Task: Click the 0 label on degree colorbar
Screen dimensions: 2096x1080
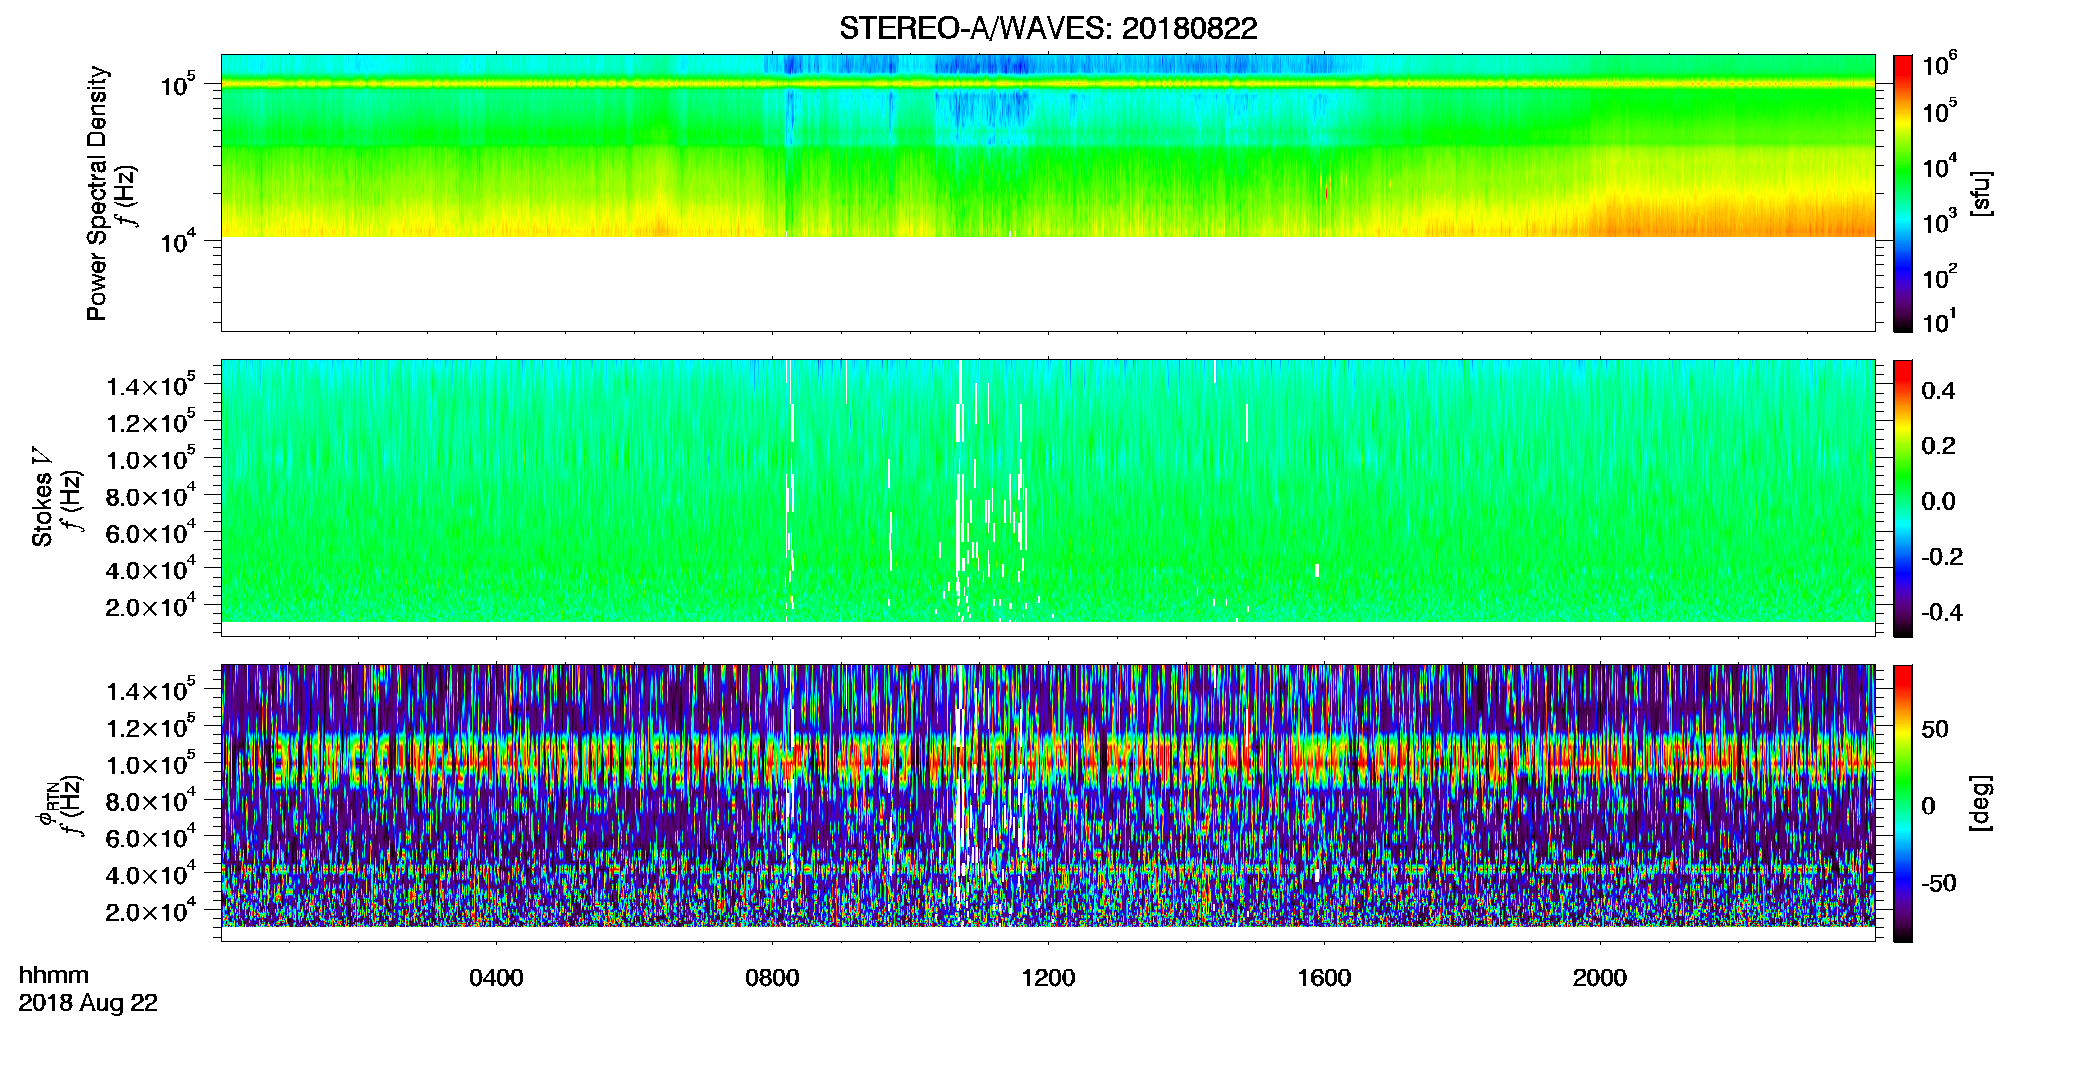Action: (1928, 806)
